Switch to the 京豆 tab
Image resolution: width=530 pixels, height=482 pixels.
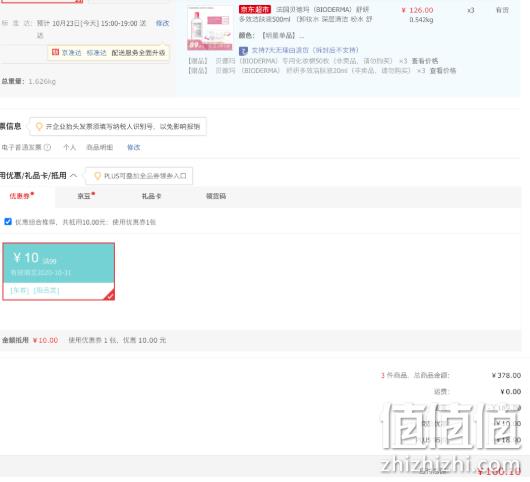click(x=86, y=196)
